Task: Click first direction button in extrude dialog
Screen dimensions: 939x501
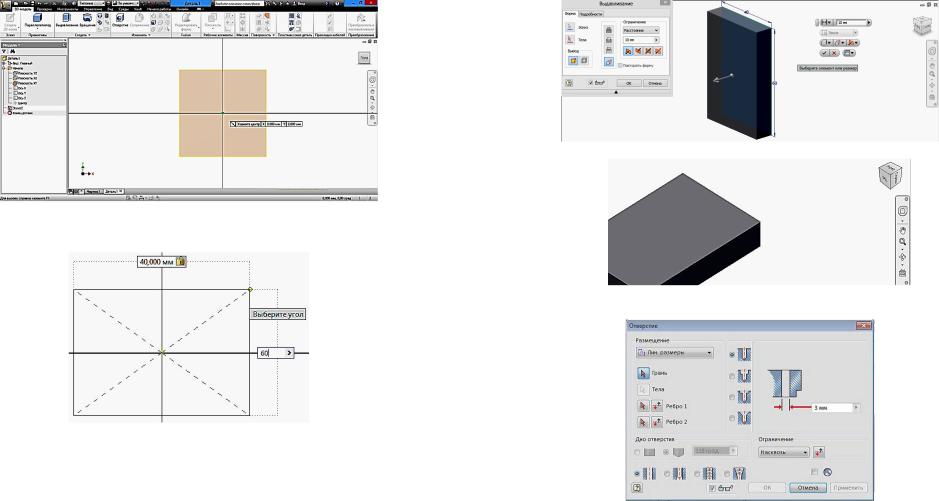Action: pos(628,51)
